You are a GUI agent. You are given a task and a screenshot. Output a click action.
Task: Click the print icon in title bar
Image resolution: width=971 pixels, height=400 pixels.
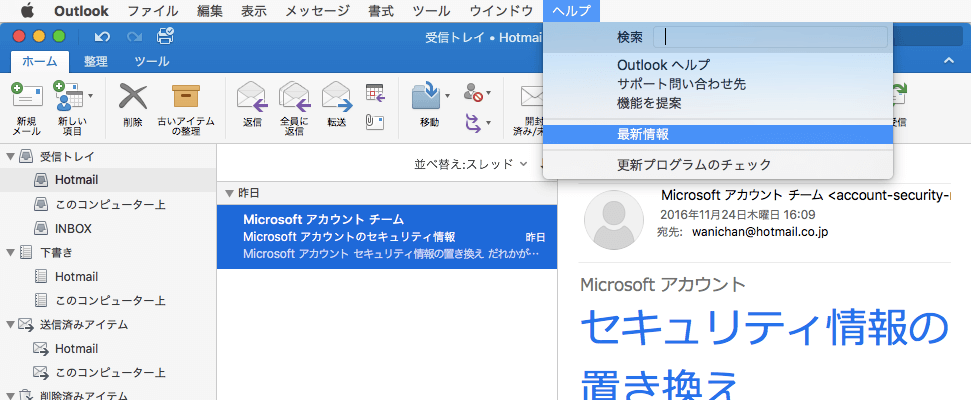pos(165,36)
